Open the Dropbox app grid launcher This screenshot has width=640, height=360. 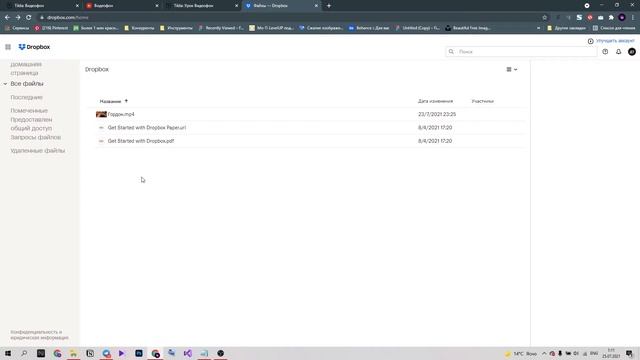(x=8, y=47)
